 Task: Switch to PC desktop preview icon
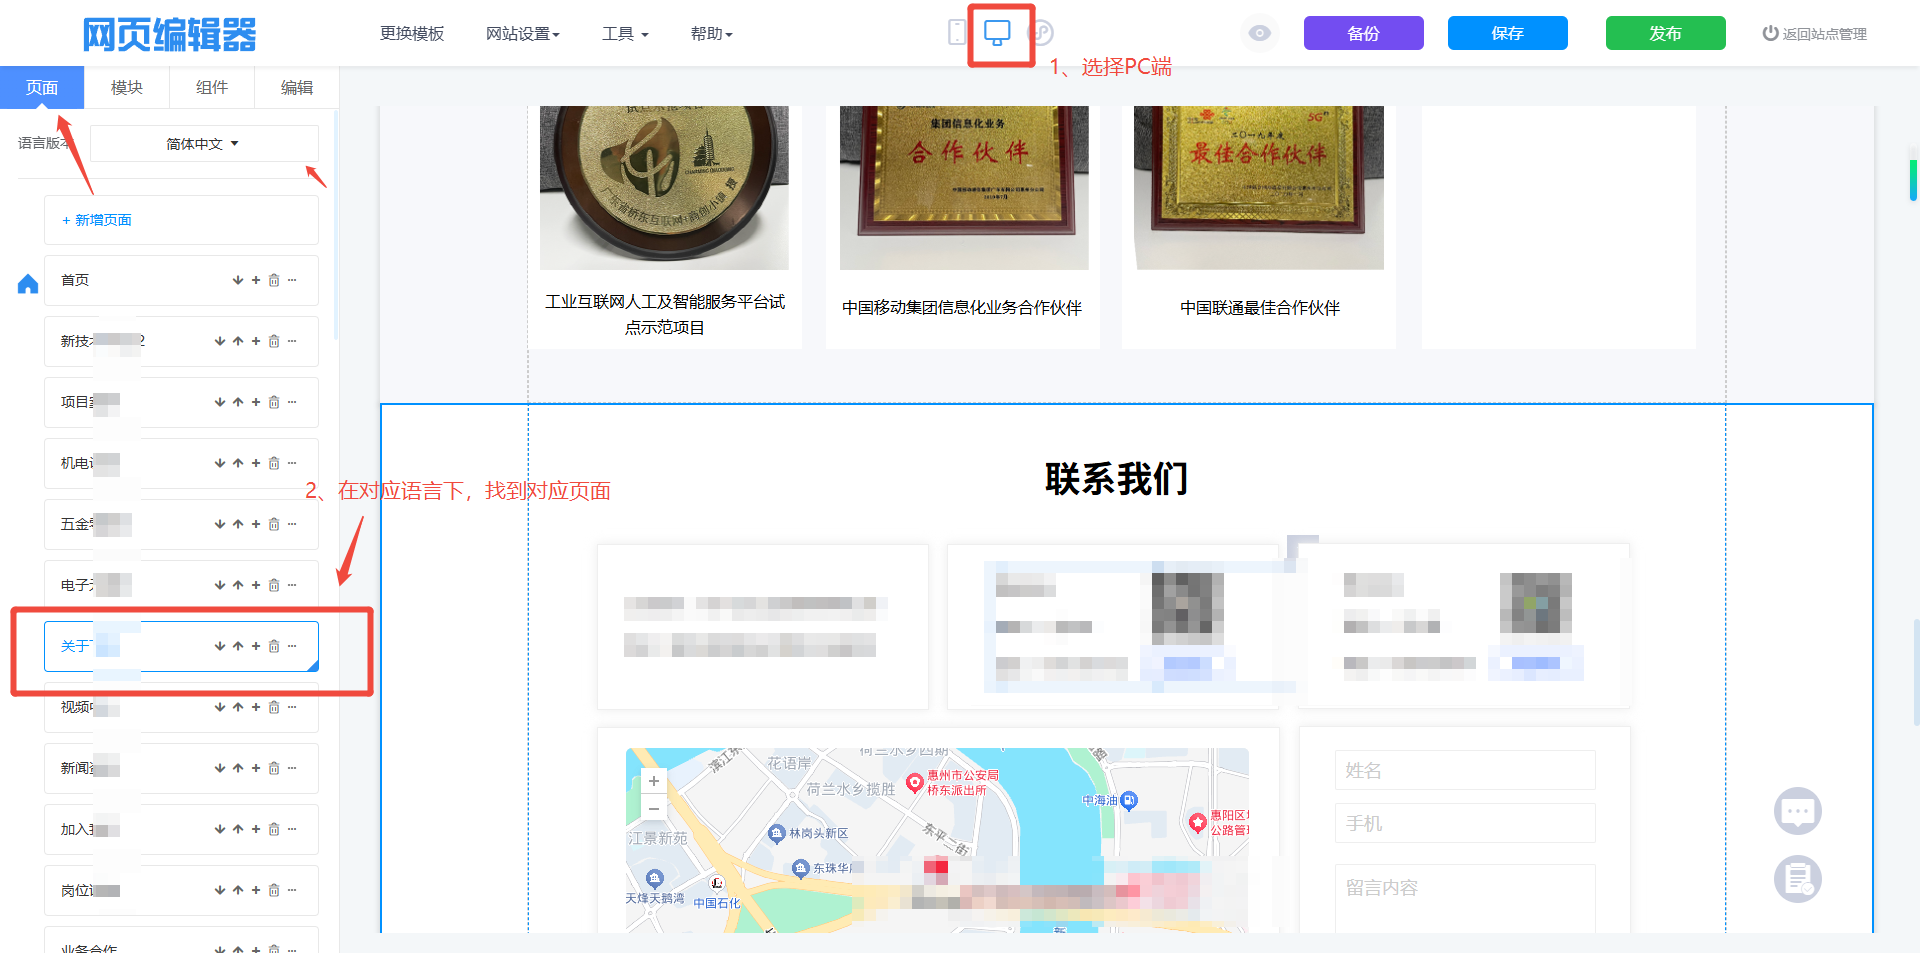(x=997, y=33)
